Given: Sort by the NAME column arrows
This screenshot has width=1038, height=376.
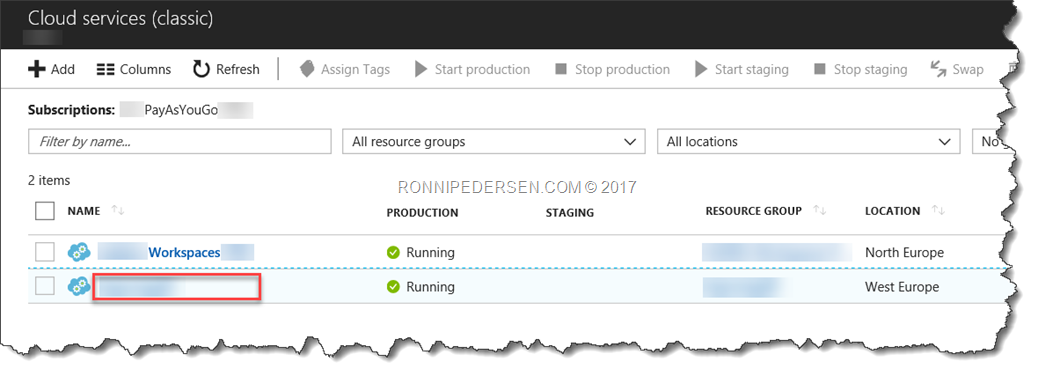Looking at the screenshot, I should point(118,211).
